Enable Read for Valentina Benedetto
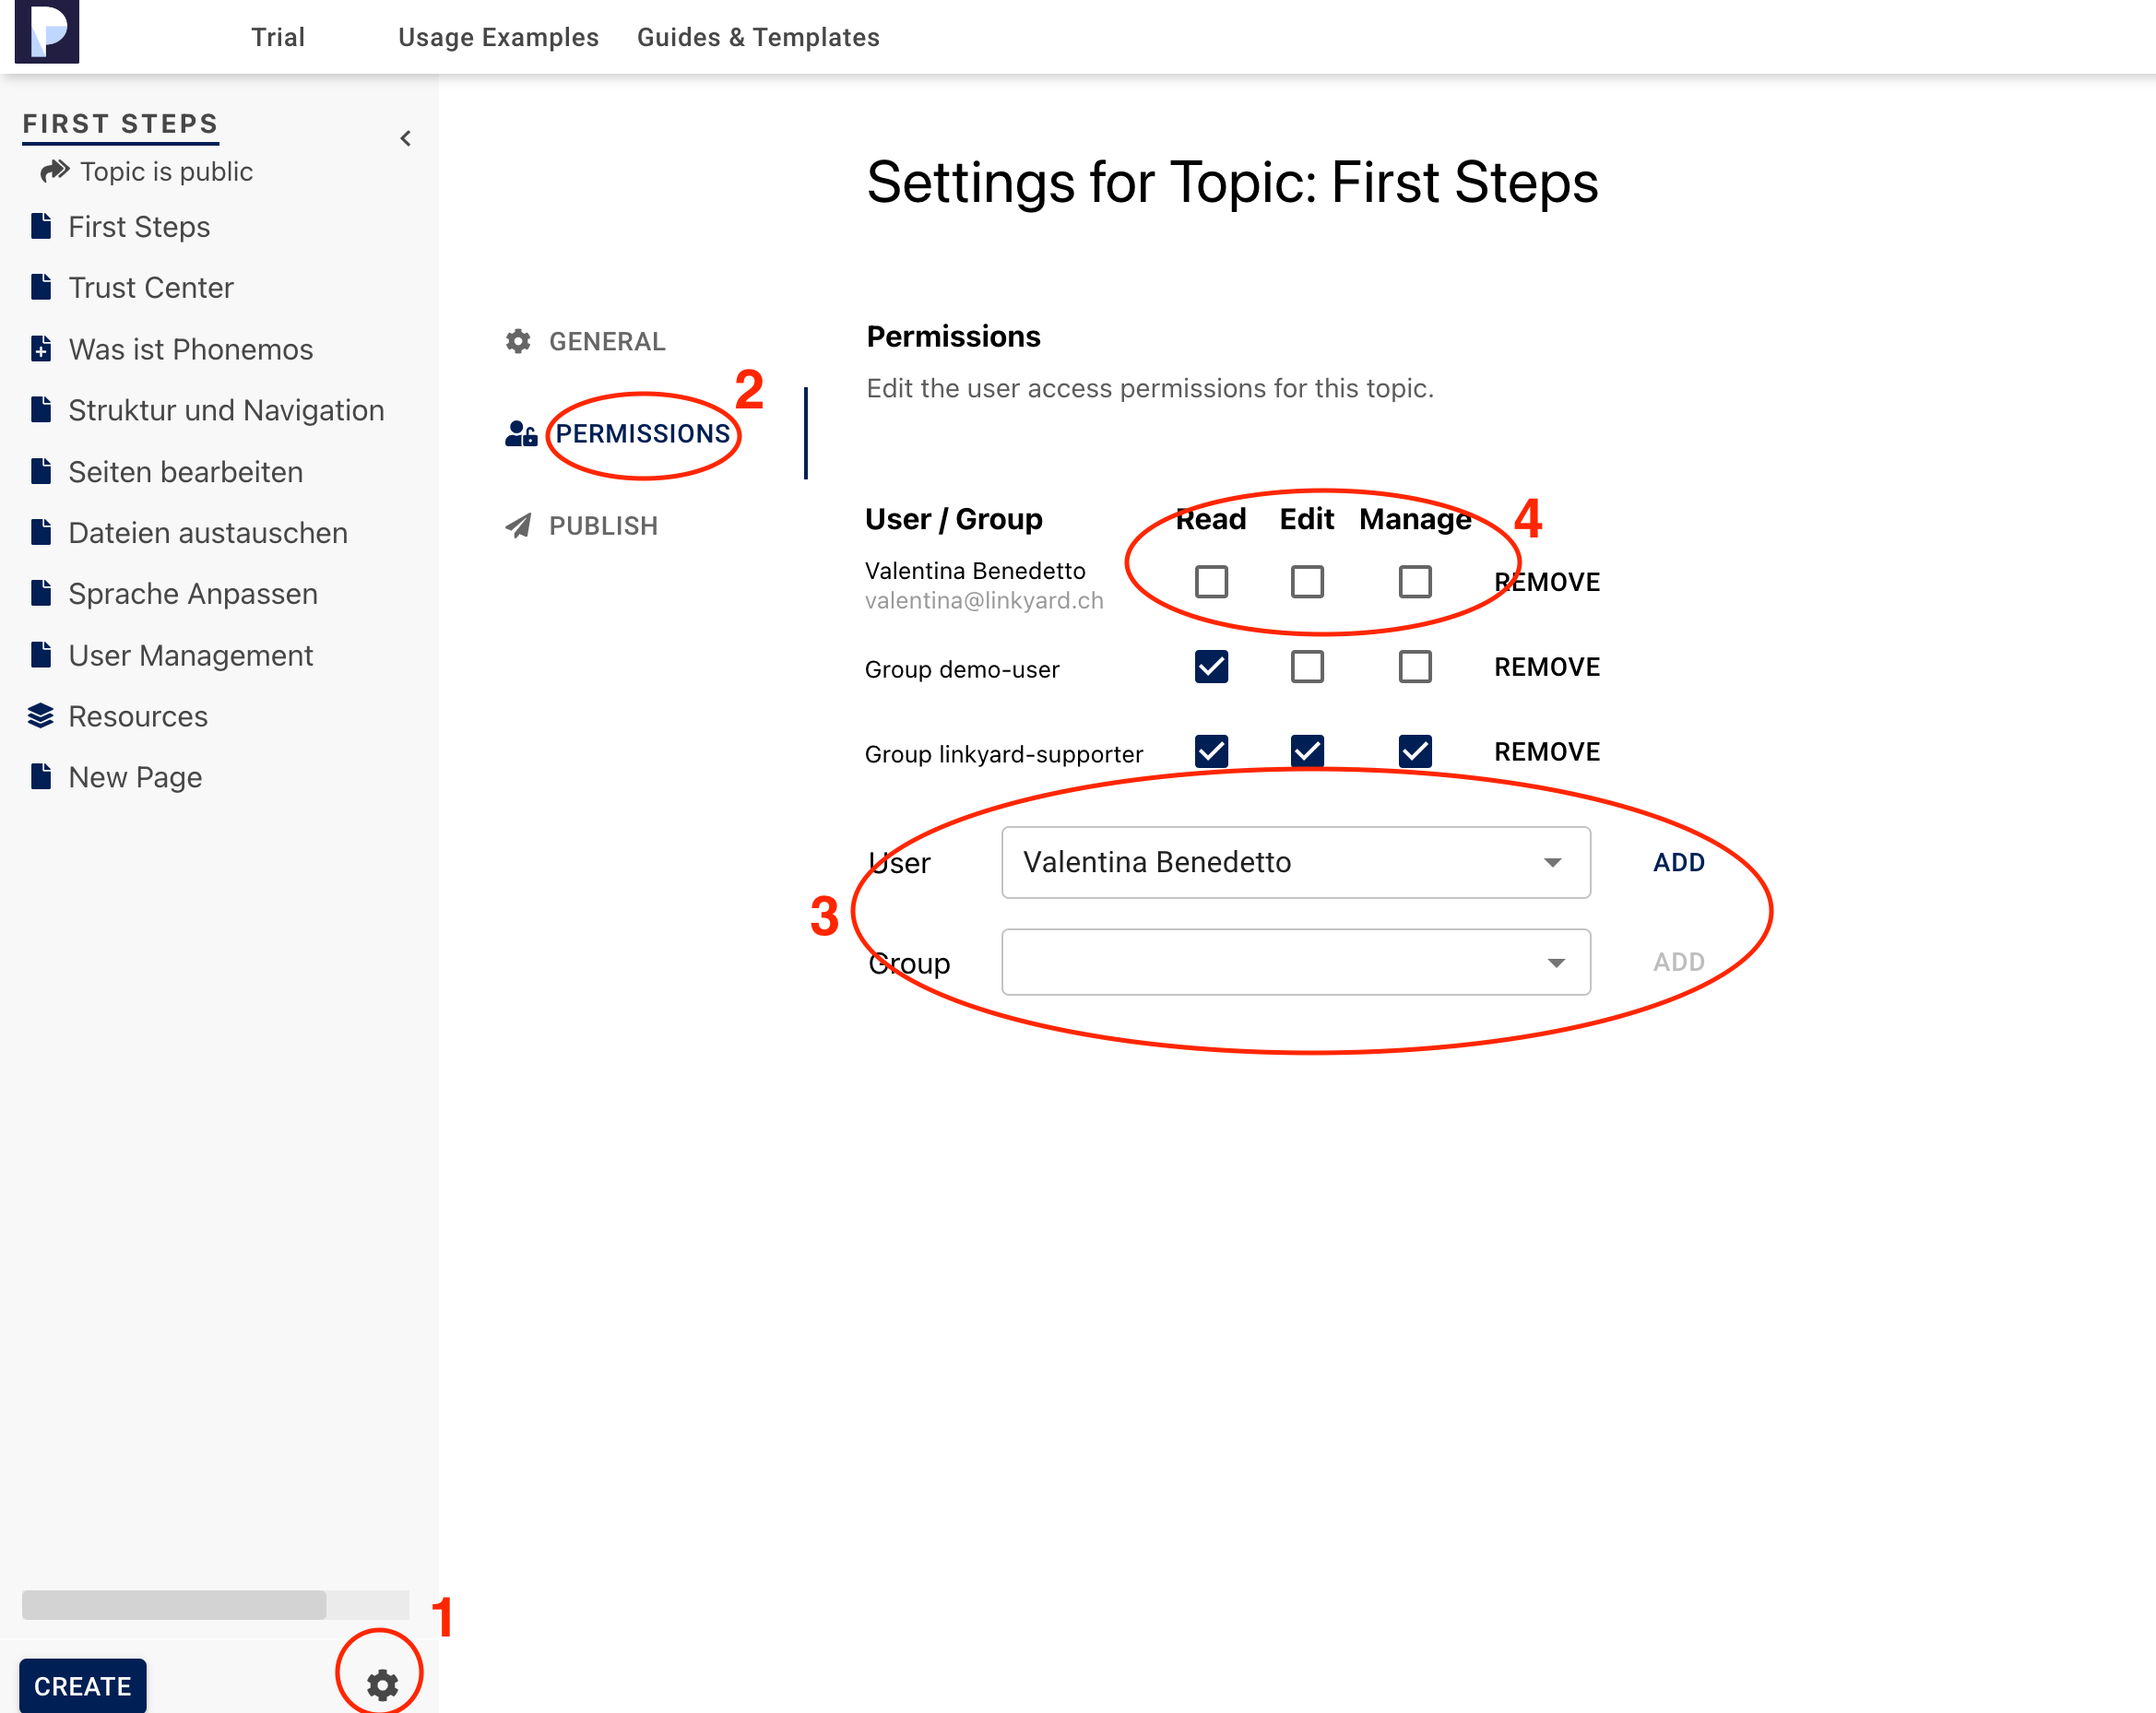2156x1713 pixels. (x=1211, y=581)
